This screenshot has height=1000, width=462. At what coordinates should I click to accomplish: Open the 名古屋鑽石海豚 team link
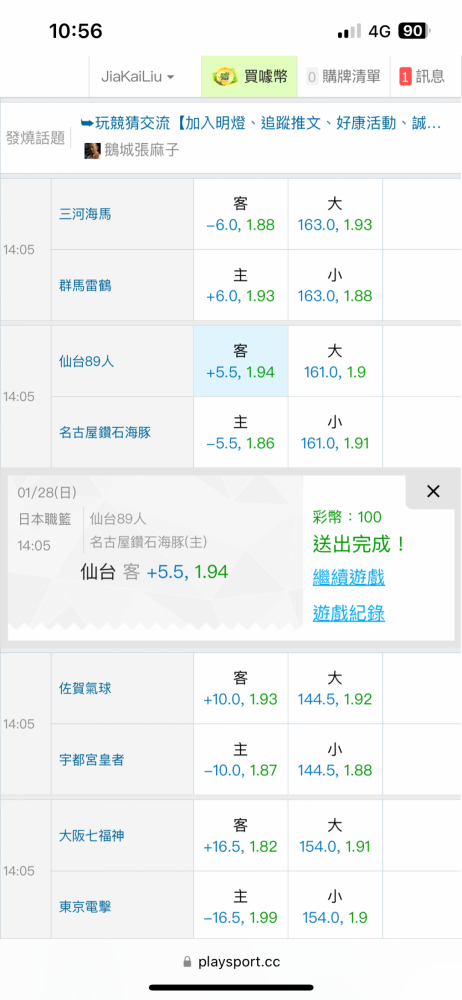(x=105, y=432)
